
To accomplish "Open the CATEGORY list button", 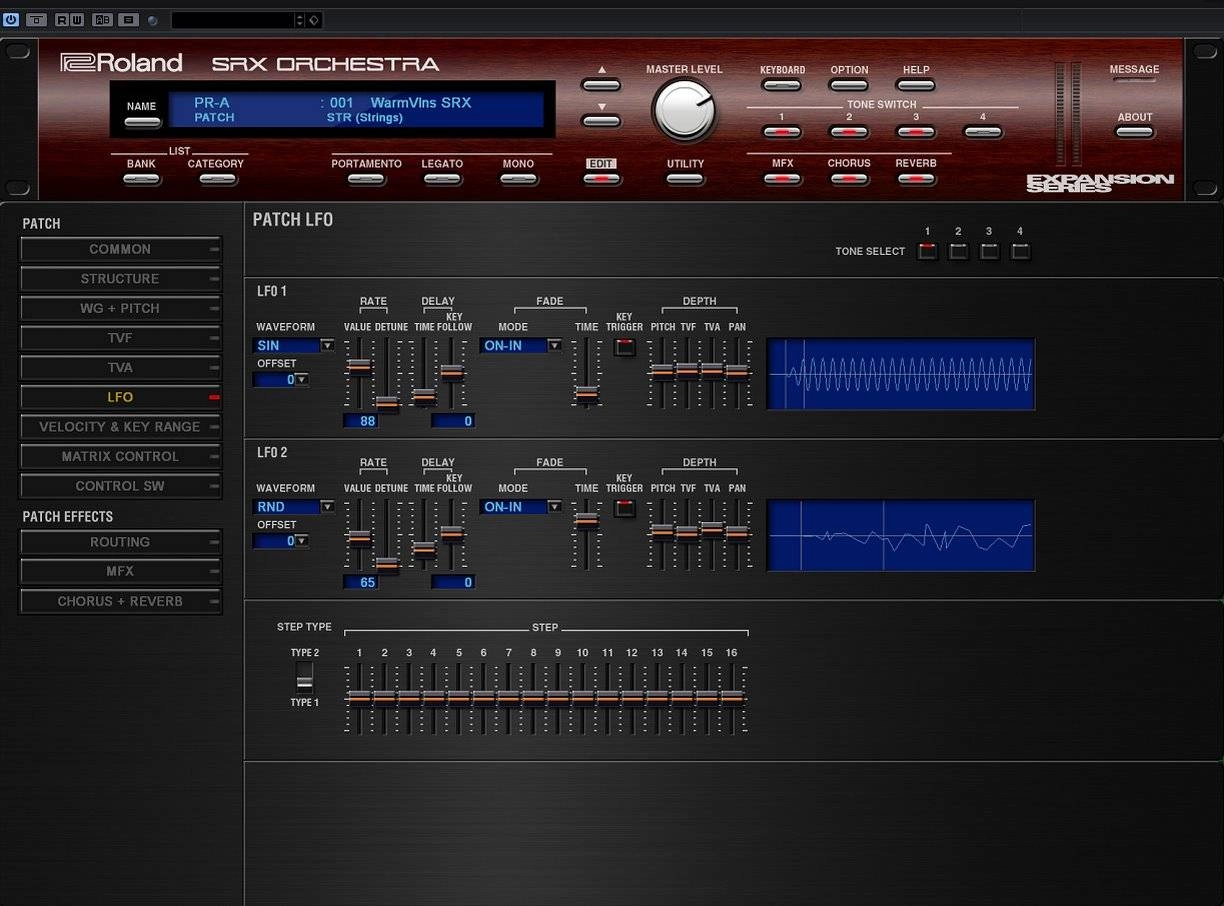I will point(216,180).
